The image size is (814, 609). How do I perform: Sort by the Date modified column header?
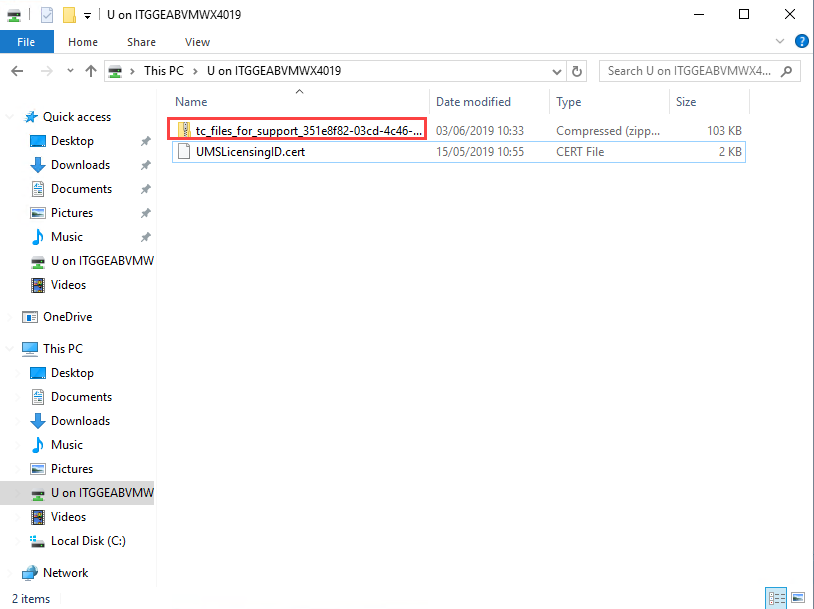click(473, 102)
